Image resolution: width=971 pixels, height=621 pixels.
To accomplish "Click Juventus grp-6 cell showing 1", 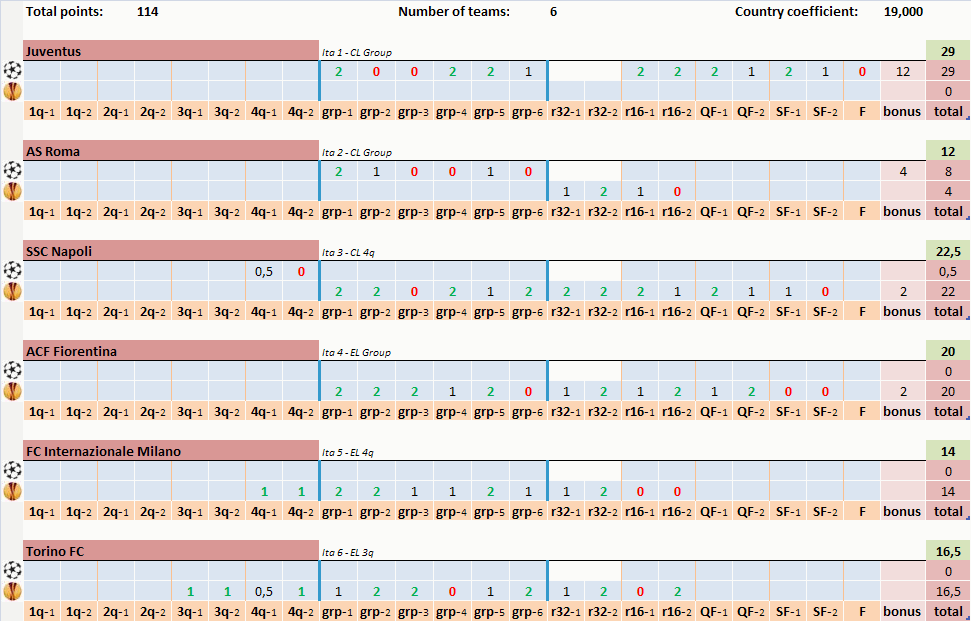I will point(528,71).
